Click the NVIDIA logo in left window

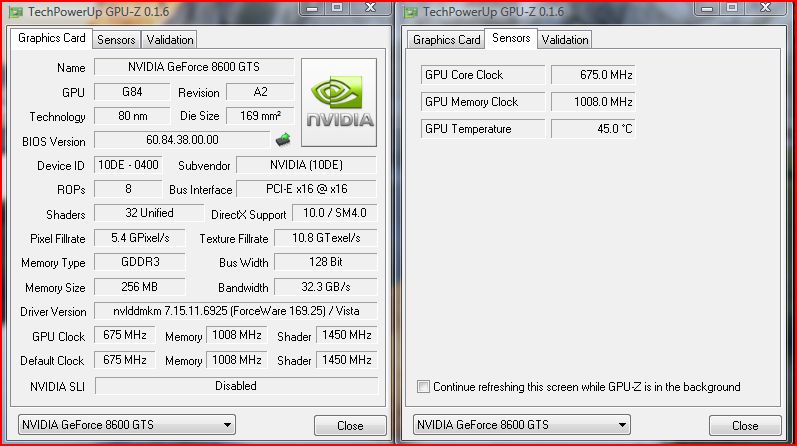tap(339, 102)
